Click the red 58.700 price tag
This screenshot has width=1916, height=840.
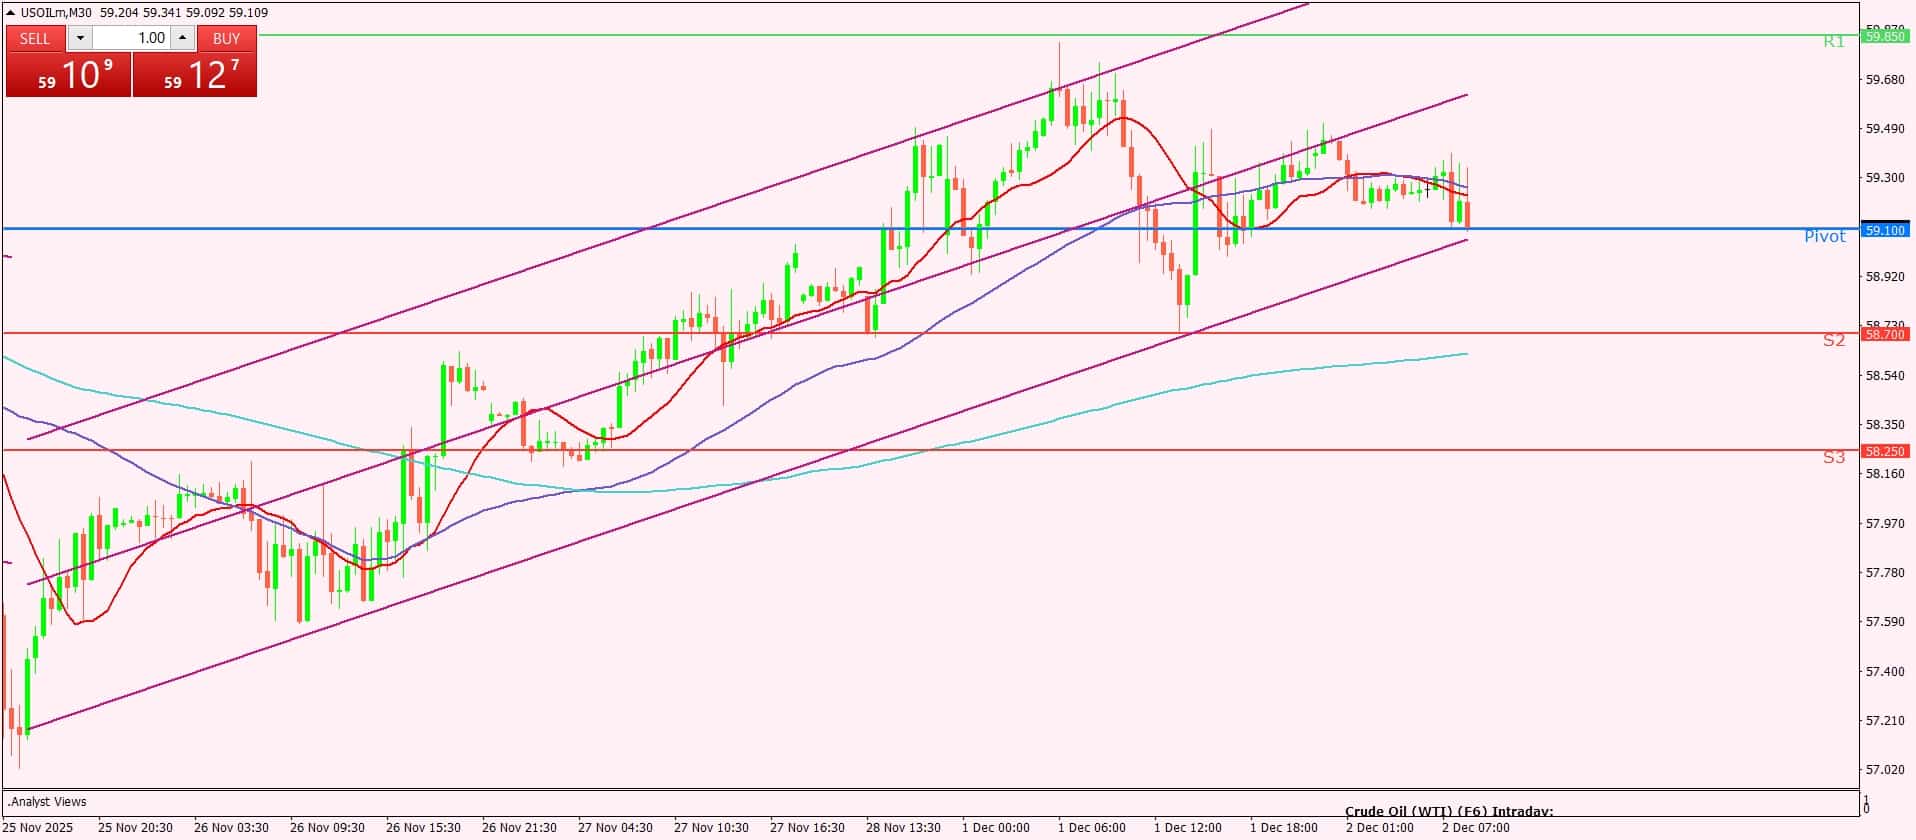pyautogui.click(x=1884, y=334)
